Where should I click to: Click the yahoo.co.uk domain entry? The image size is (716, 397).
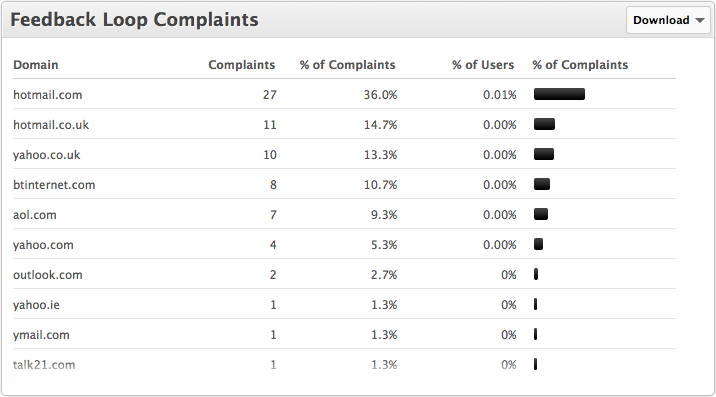[x=46, y=155]
